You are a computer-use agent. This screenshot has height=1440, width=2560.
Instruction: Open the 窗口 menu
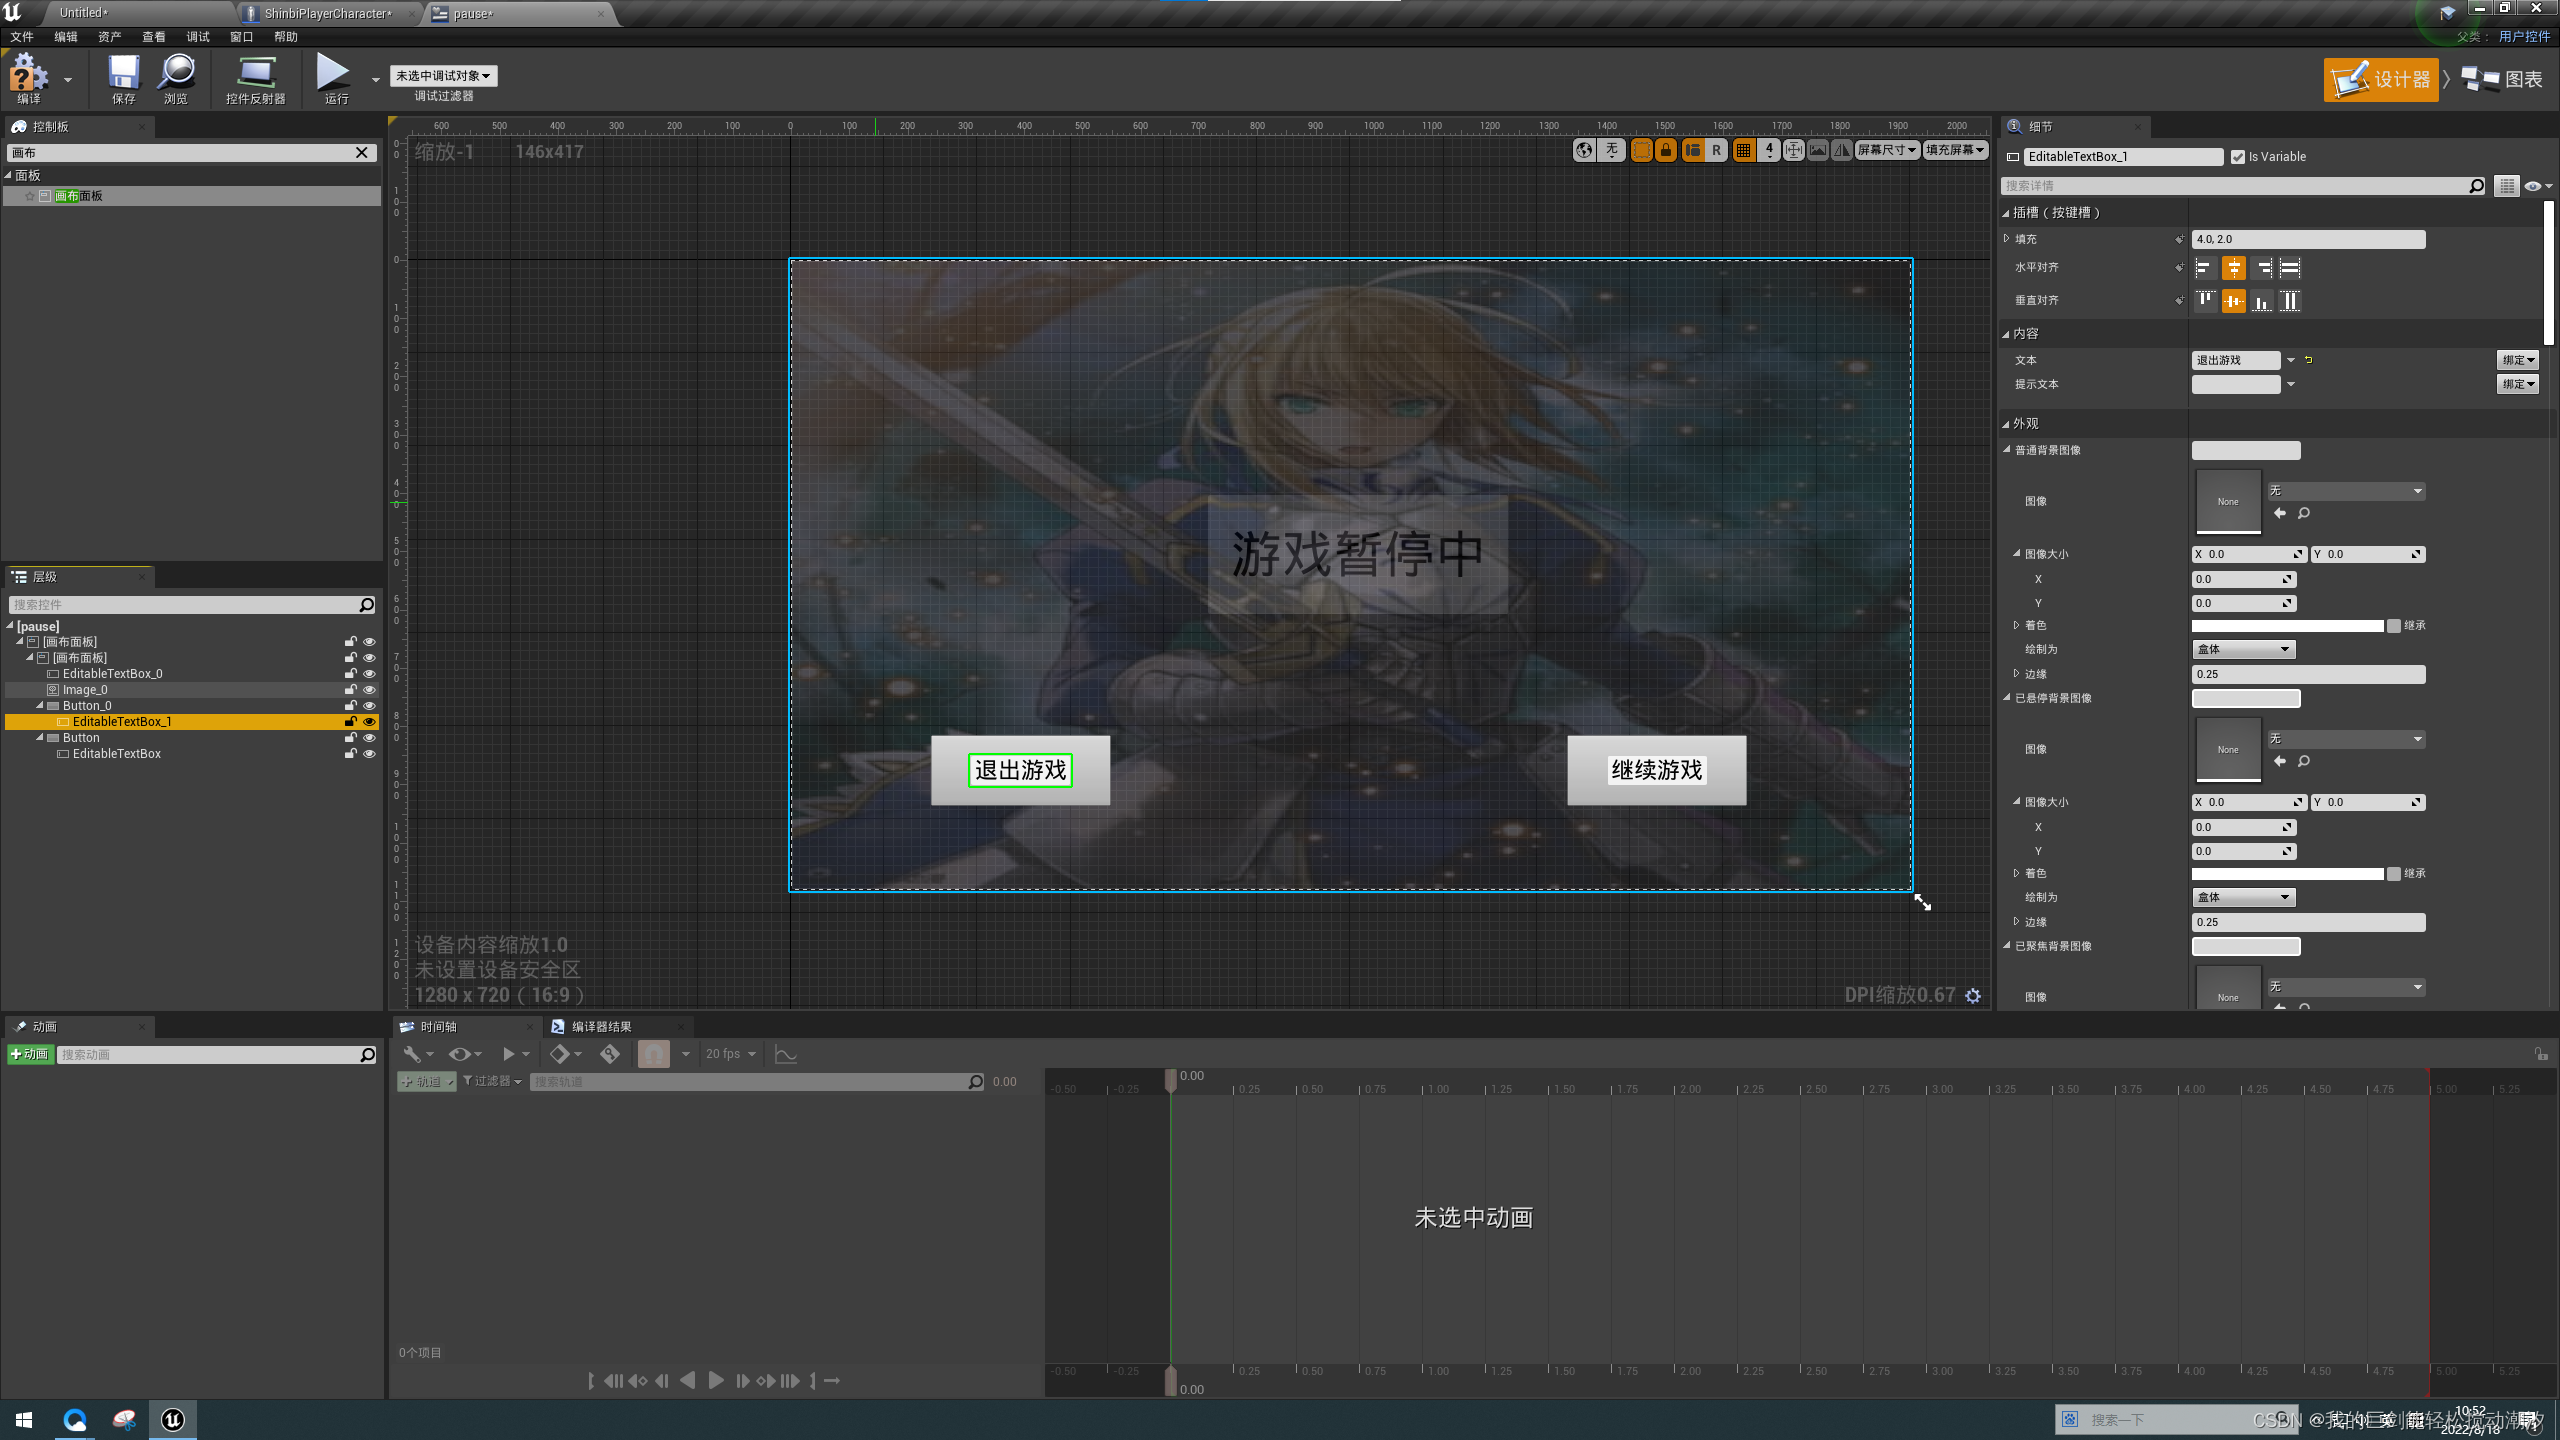[242, 37]
